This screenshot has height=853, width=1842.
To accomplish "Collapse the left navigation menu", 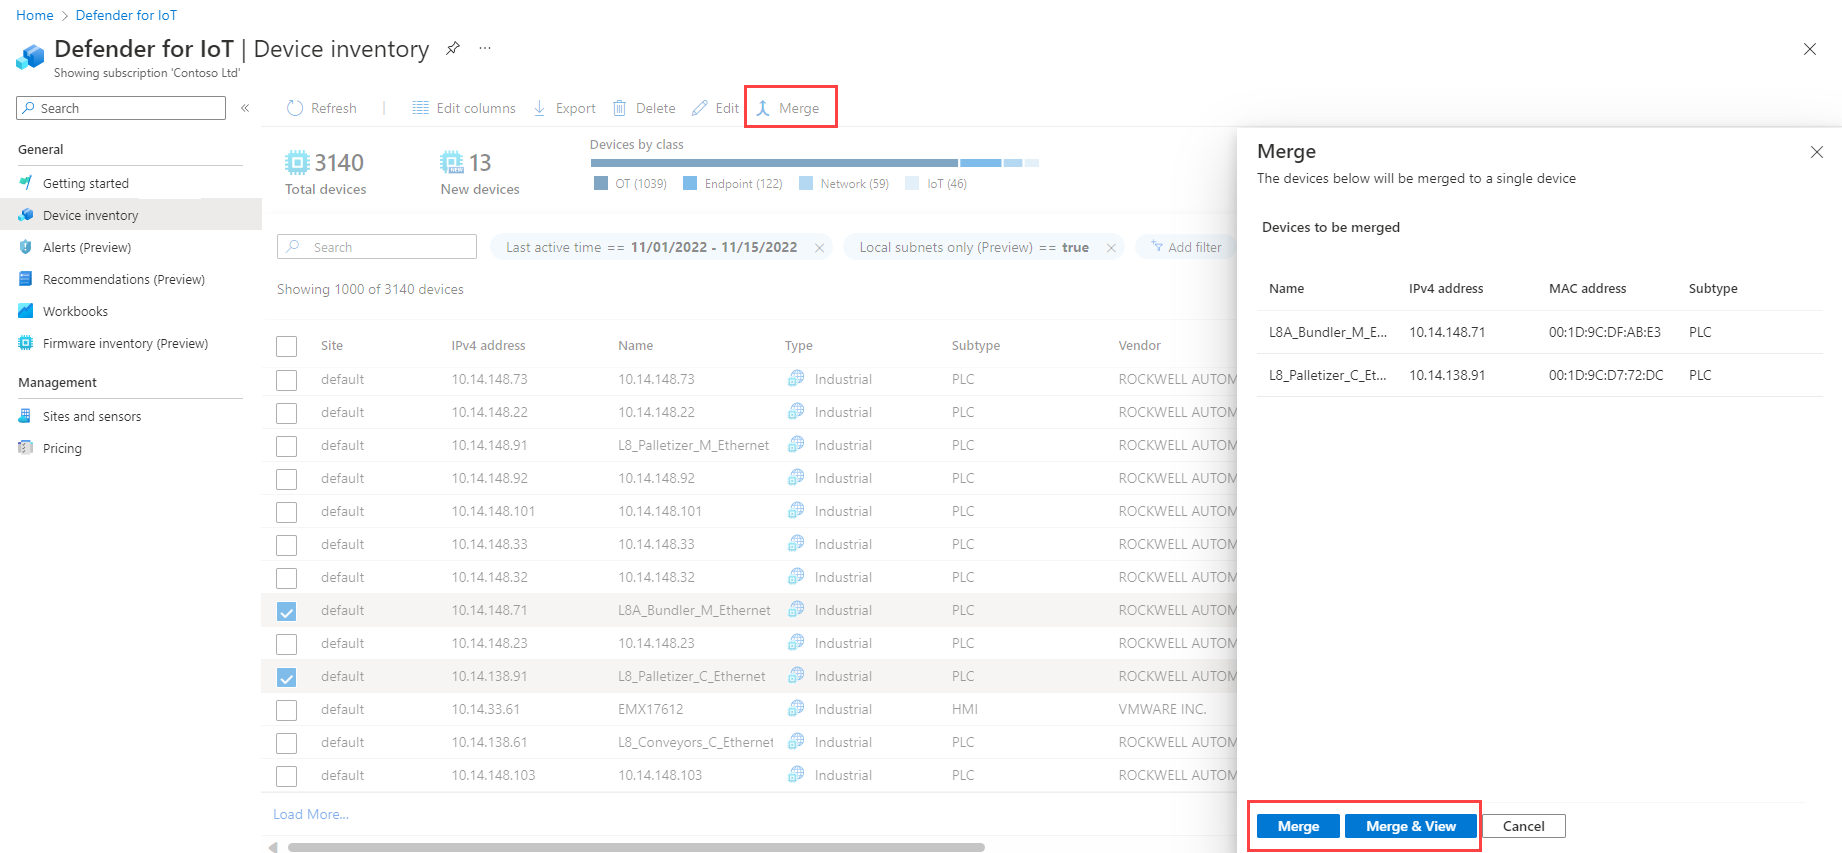I will pyautogui.click(x=245, y=108).
